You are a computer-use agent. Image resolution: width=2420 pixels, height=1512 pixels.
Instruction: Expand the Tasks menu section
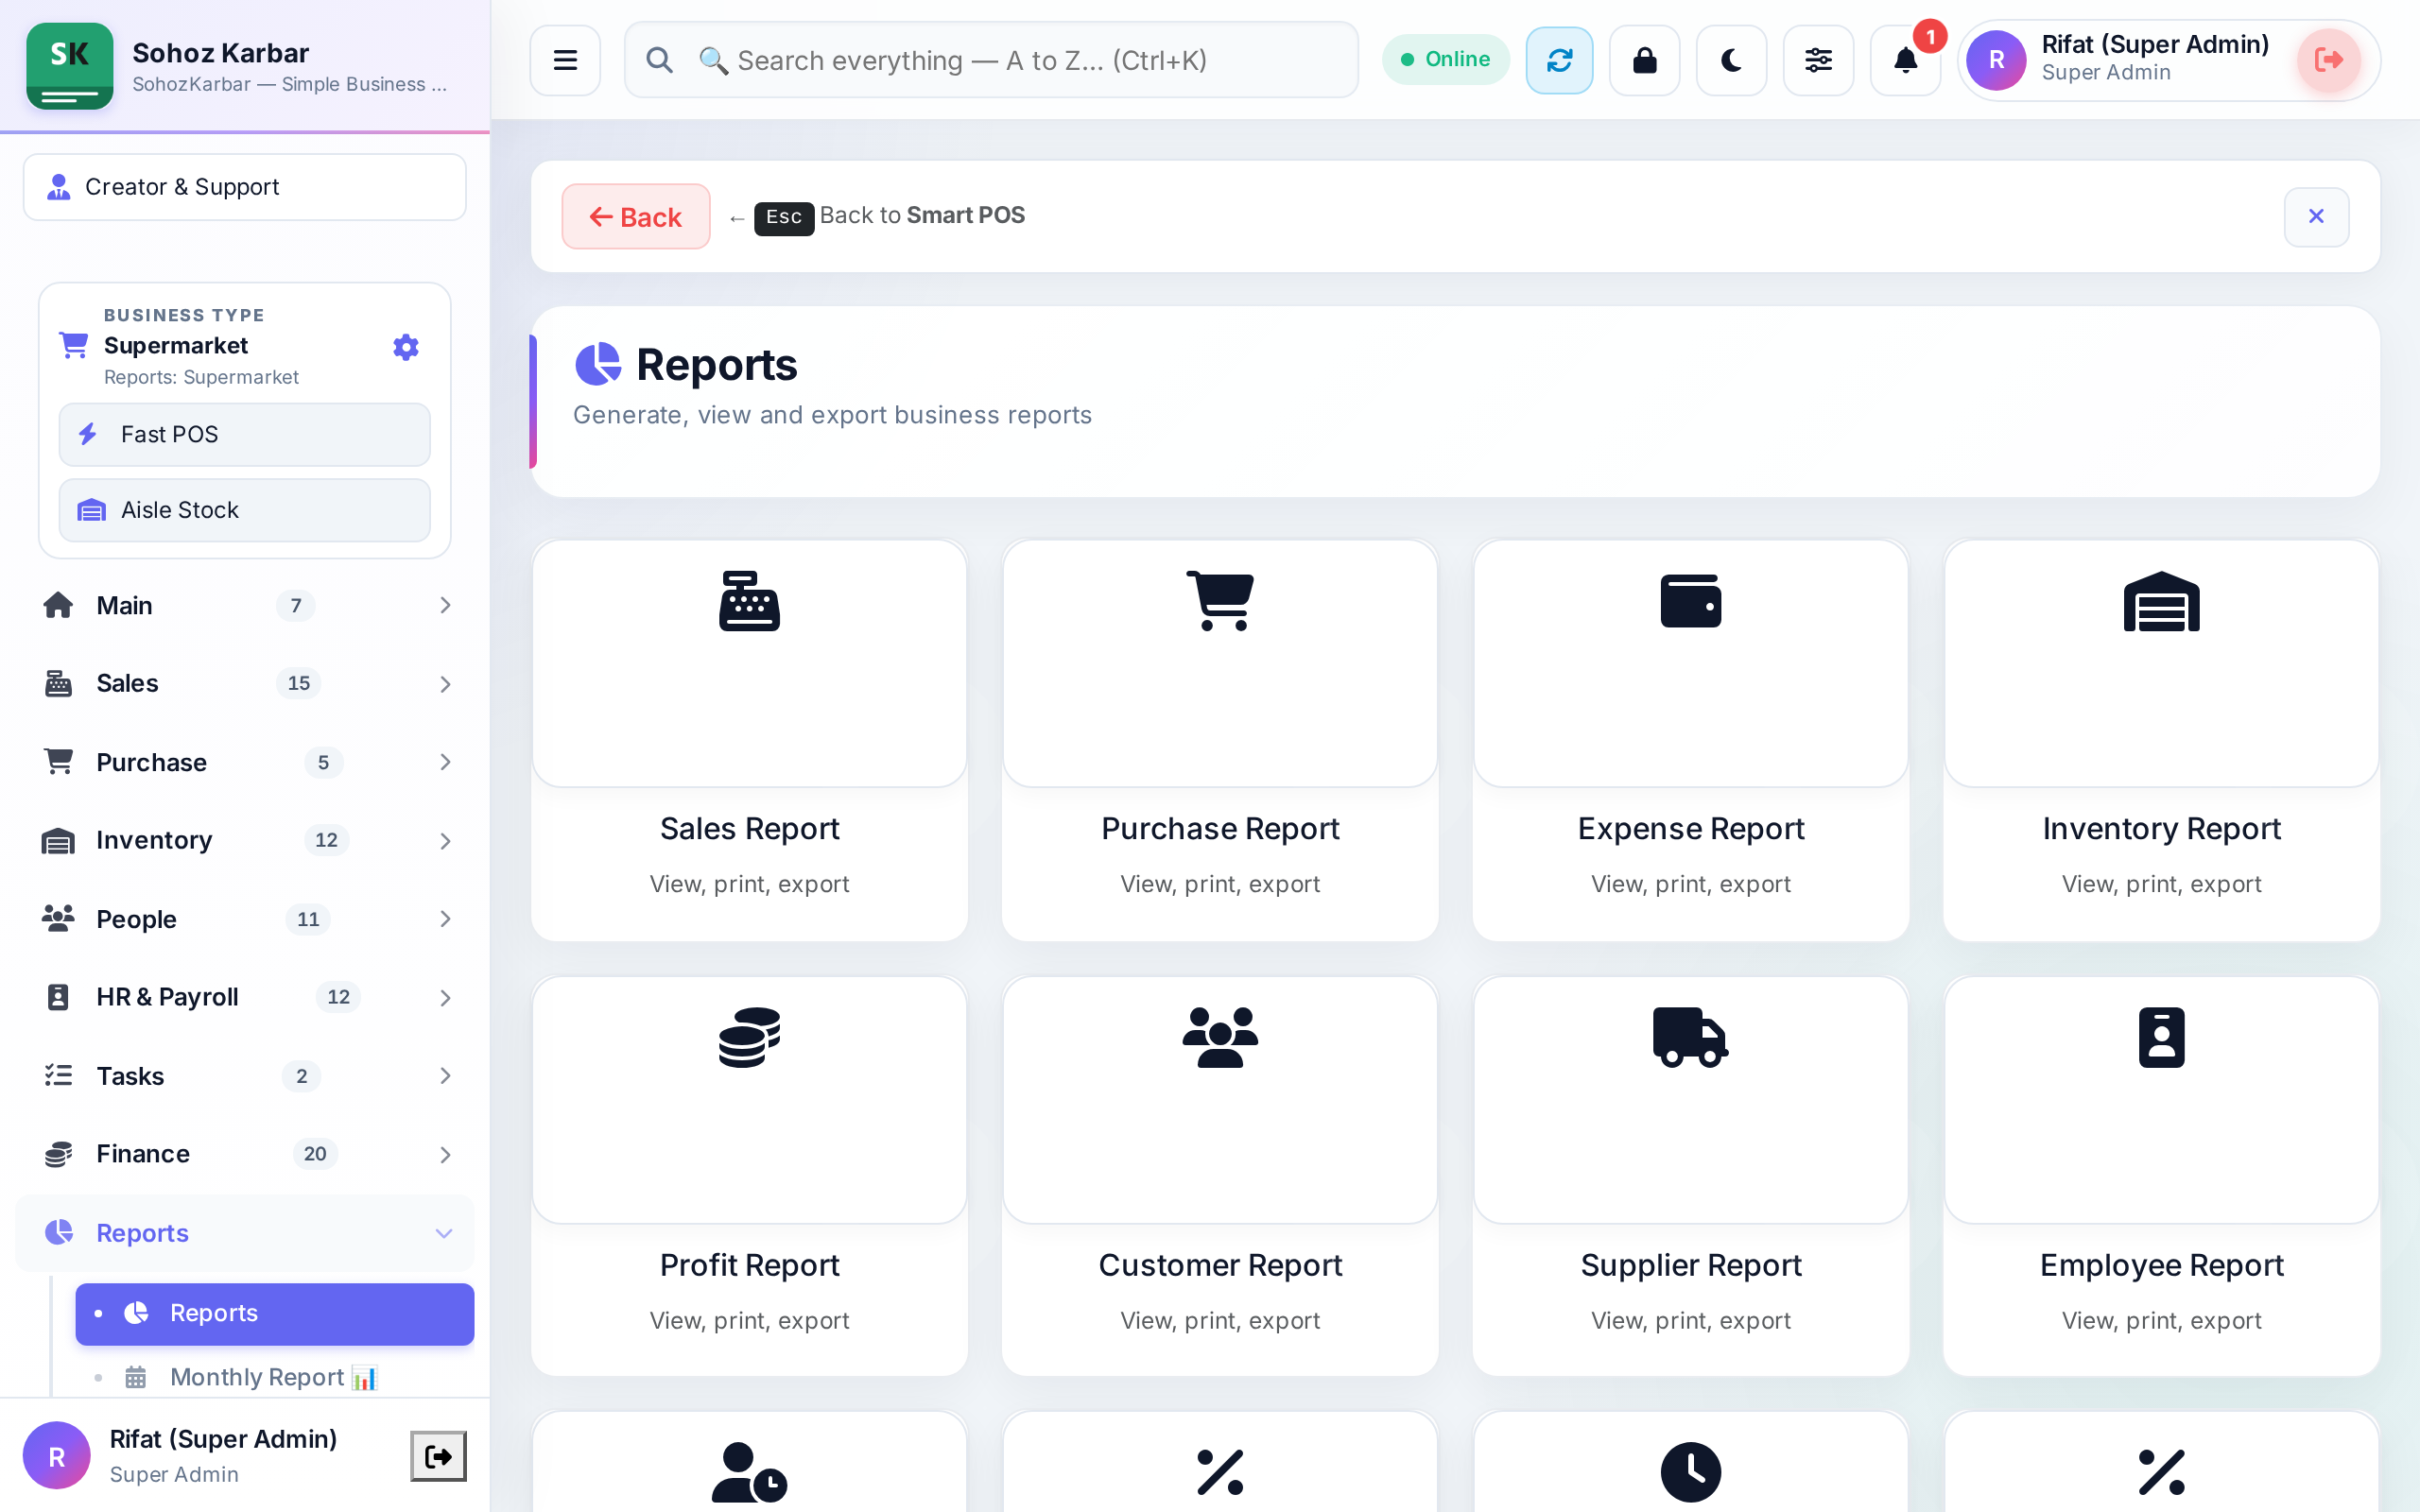click(x=245, y=1076)
